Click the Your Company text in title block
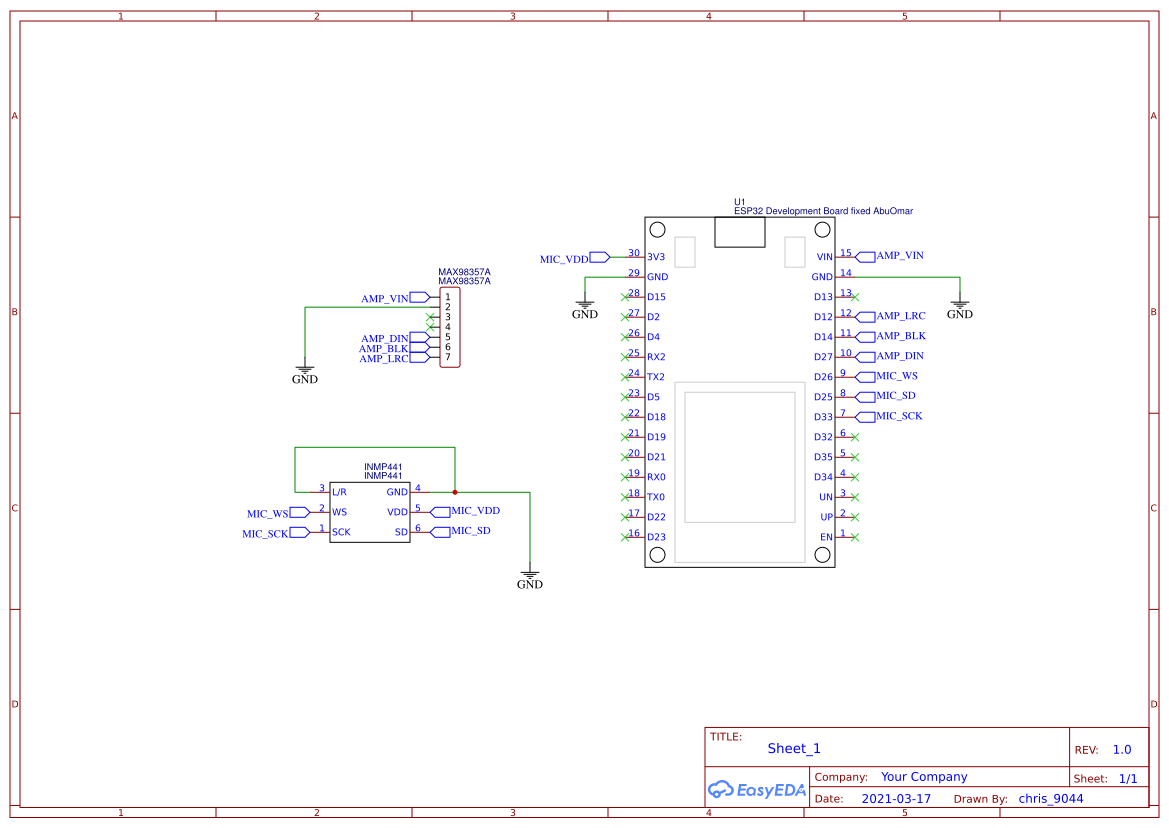The image size is (1169, 828). [x=923, y=776]
